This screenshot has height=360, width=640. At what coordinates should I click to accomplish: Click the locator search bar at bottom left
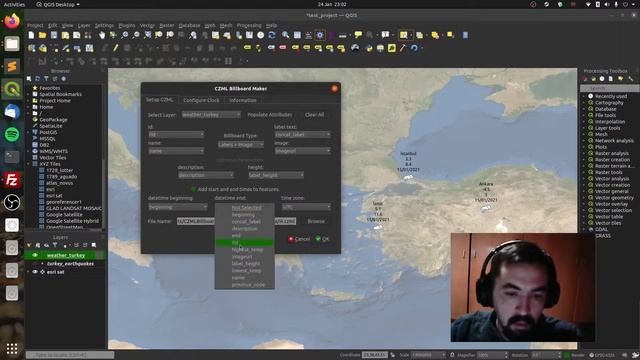pyautogui.click(x=70, y=355)
